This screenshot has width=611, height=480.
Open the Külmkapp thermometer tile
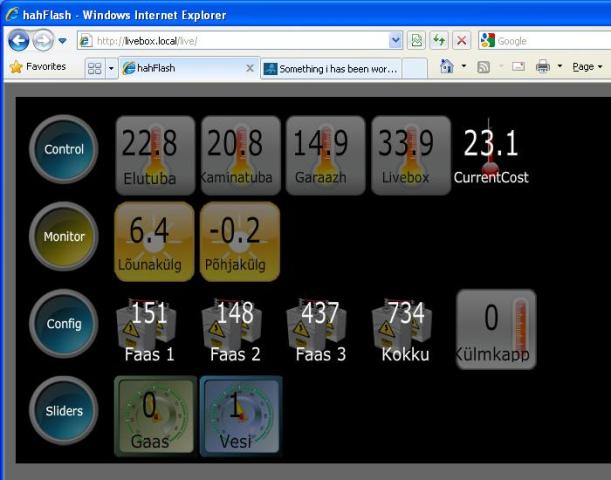pyautogui.click(x=496, y=329)
